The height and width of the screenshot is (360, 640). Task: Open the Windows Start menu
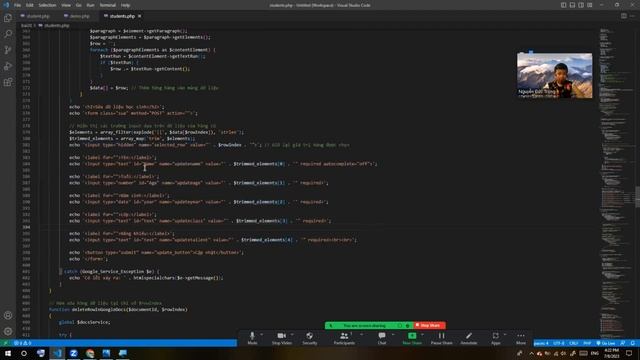(7, 353)
